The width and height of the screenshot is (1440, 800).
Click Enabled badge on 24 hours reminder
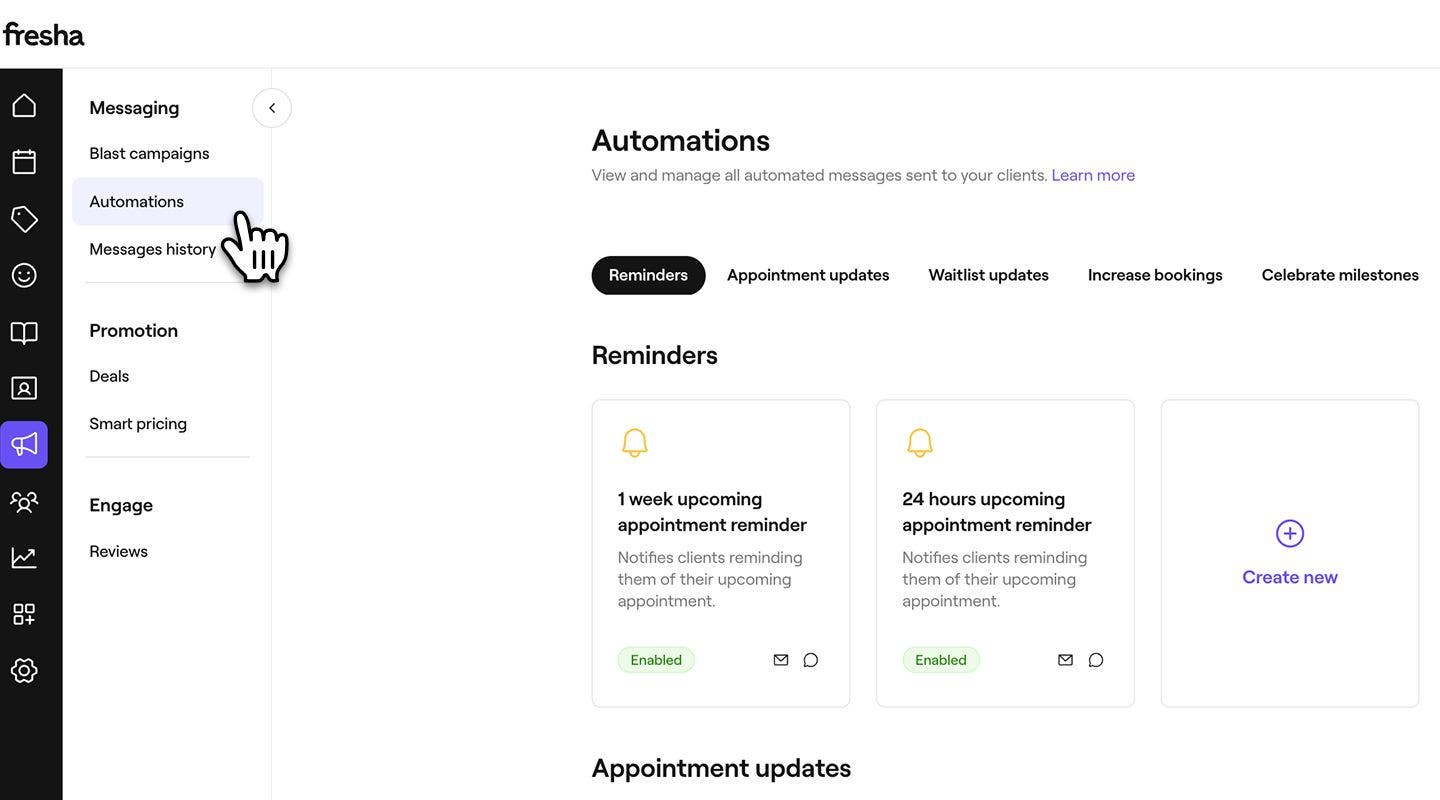coord(941,660)
